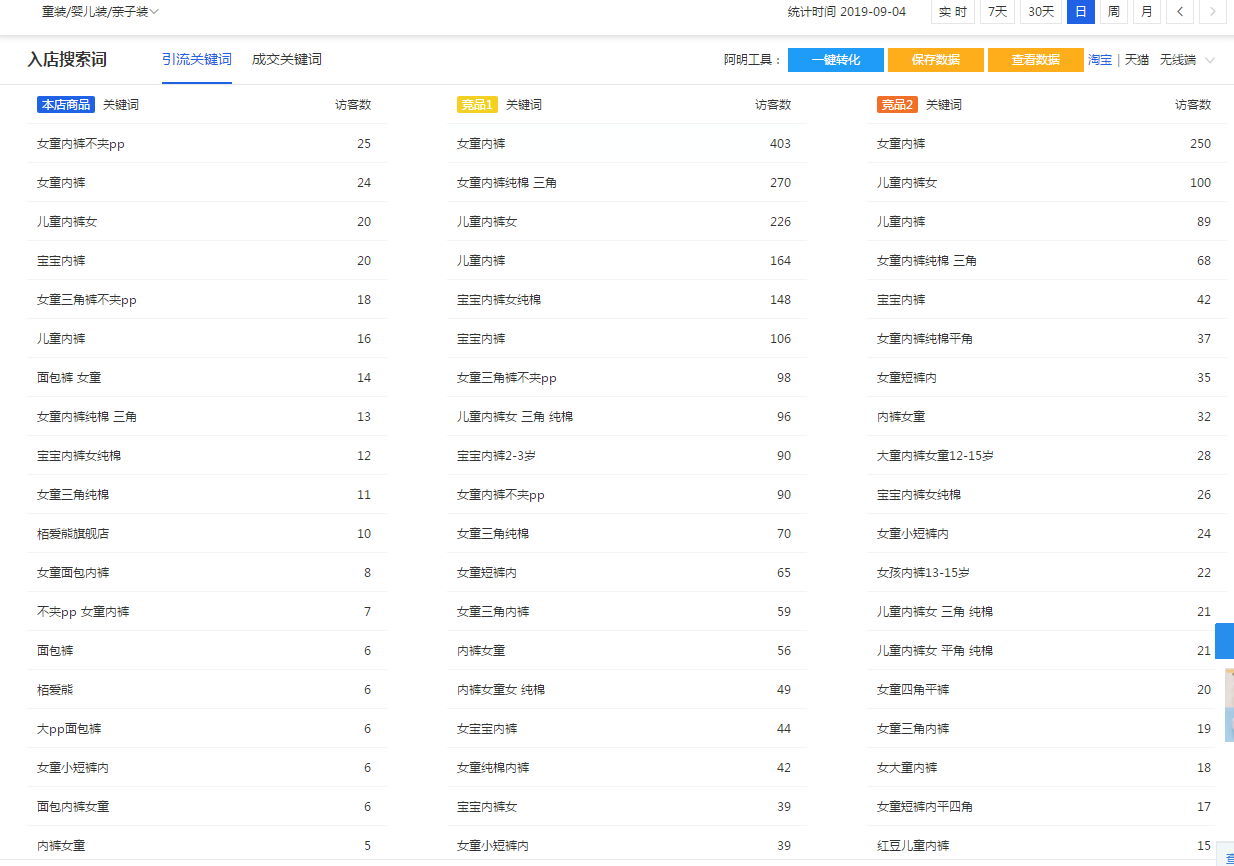The height and width of the screenshot is (866, 1234).
Task: Select the 实时 time range
Action: coord(953,12)
